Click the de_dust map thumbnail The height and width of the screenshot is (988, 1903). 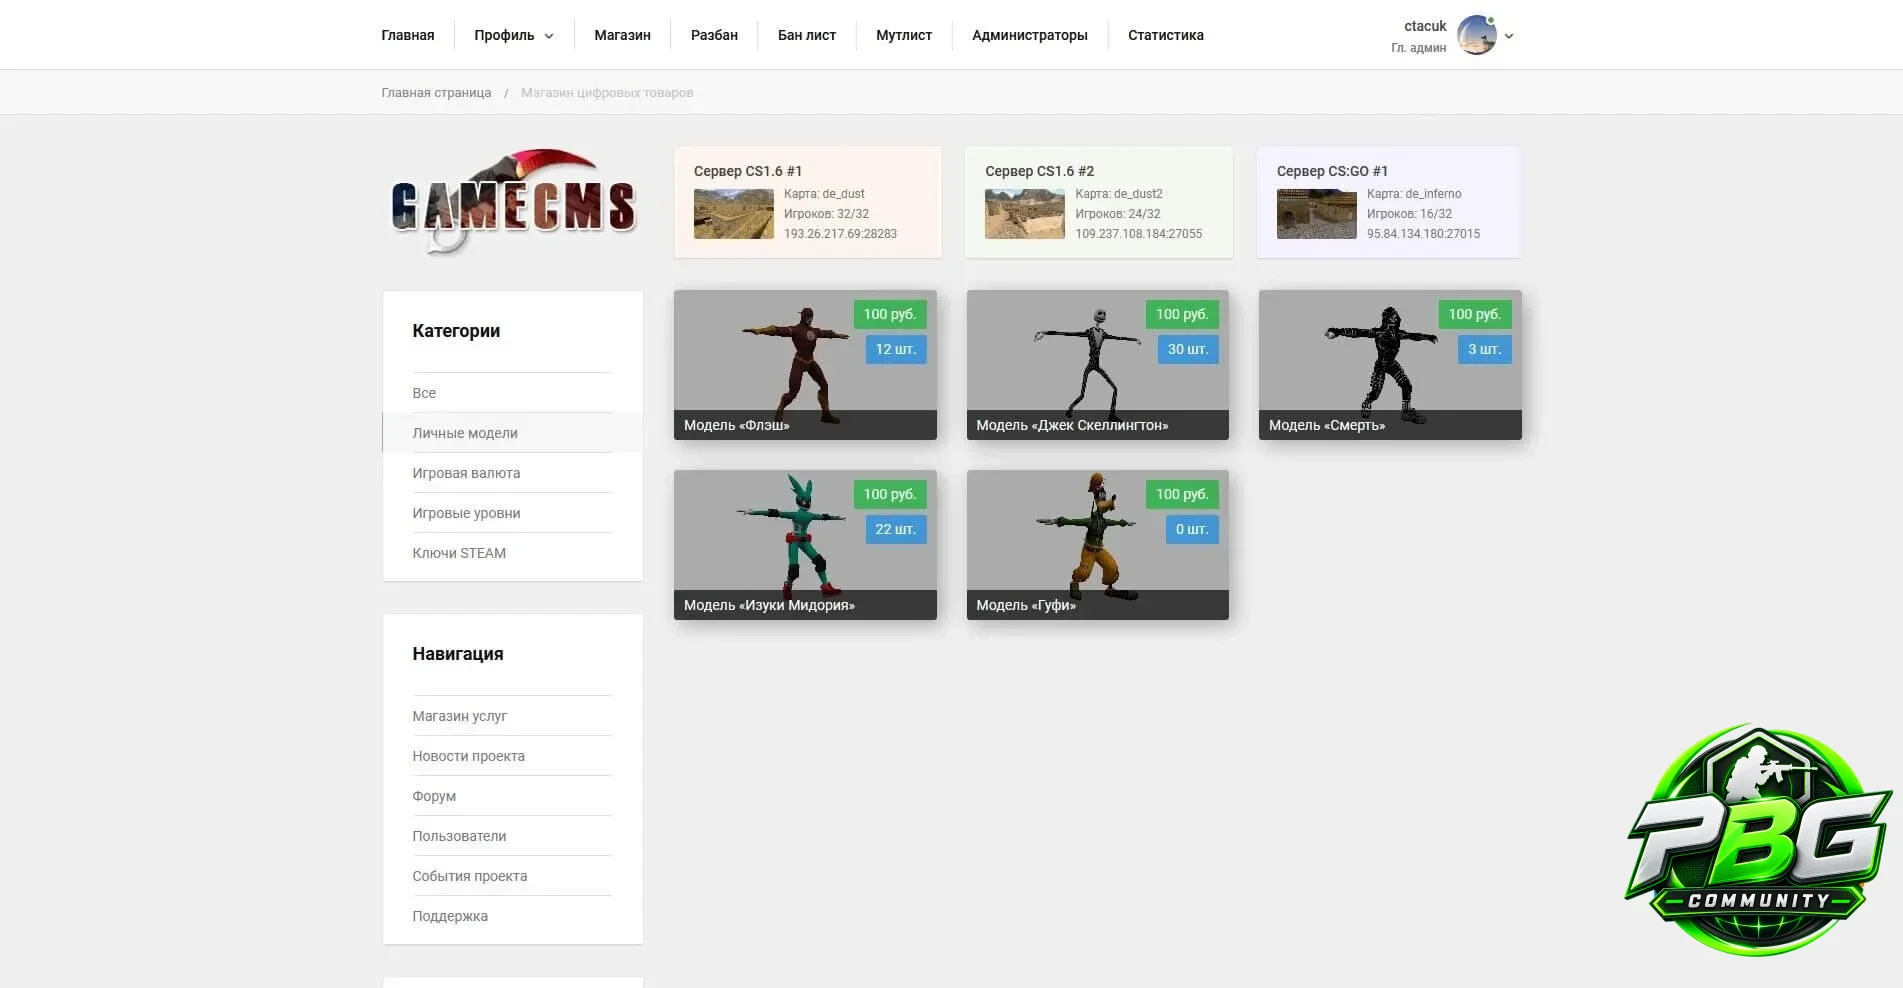tap(734, 214)
